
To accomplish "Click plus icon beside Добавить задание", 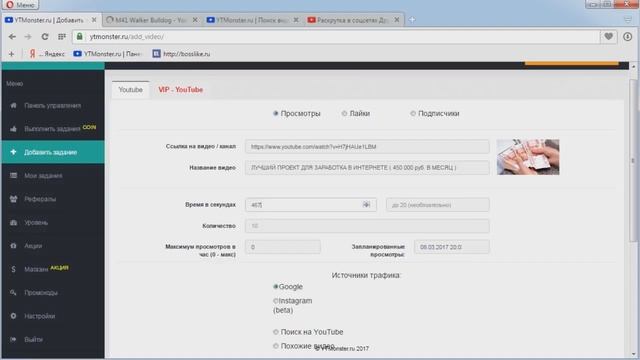I will click(x=13, y=152).
